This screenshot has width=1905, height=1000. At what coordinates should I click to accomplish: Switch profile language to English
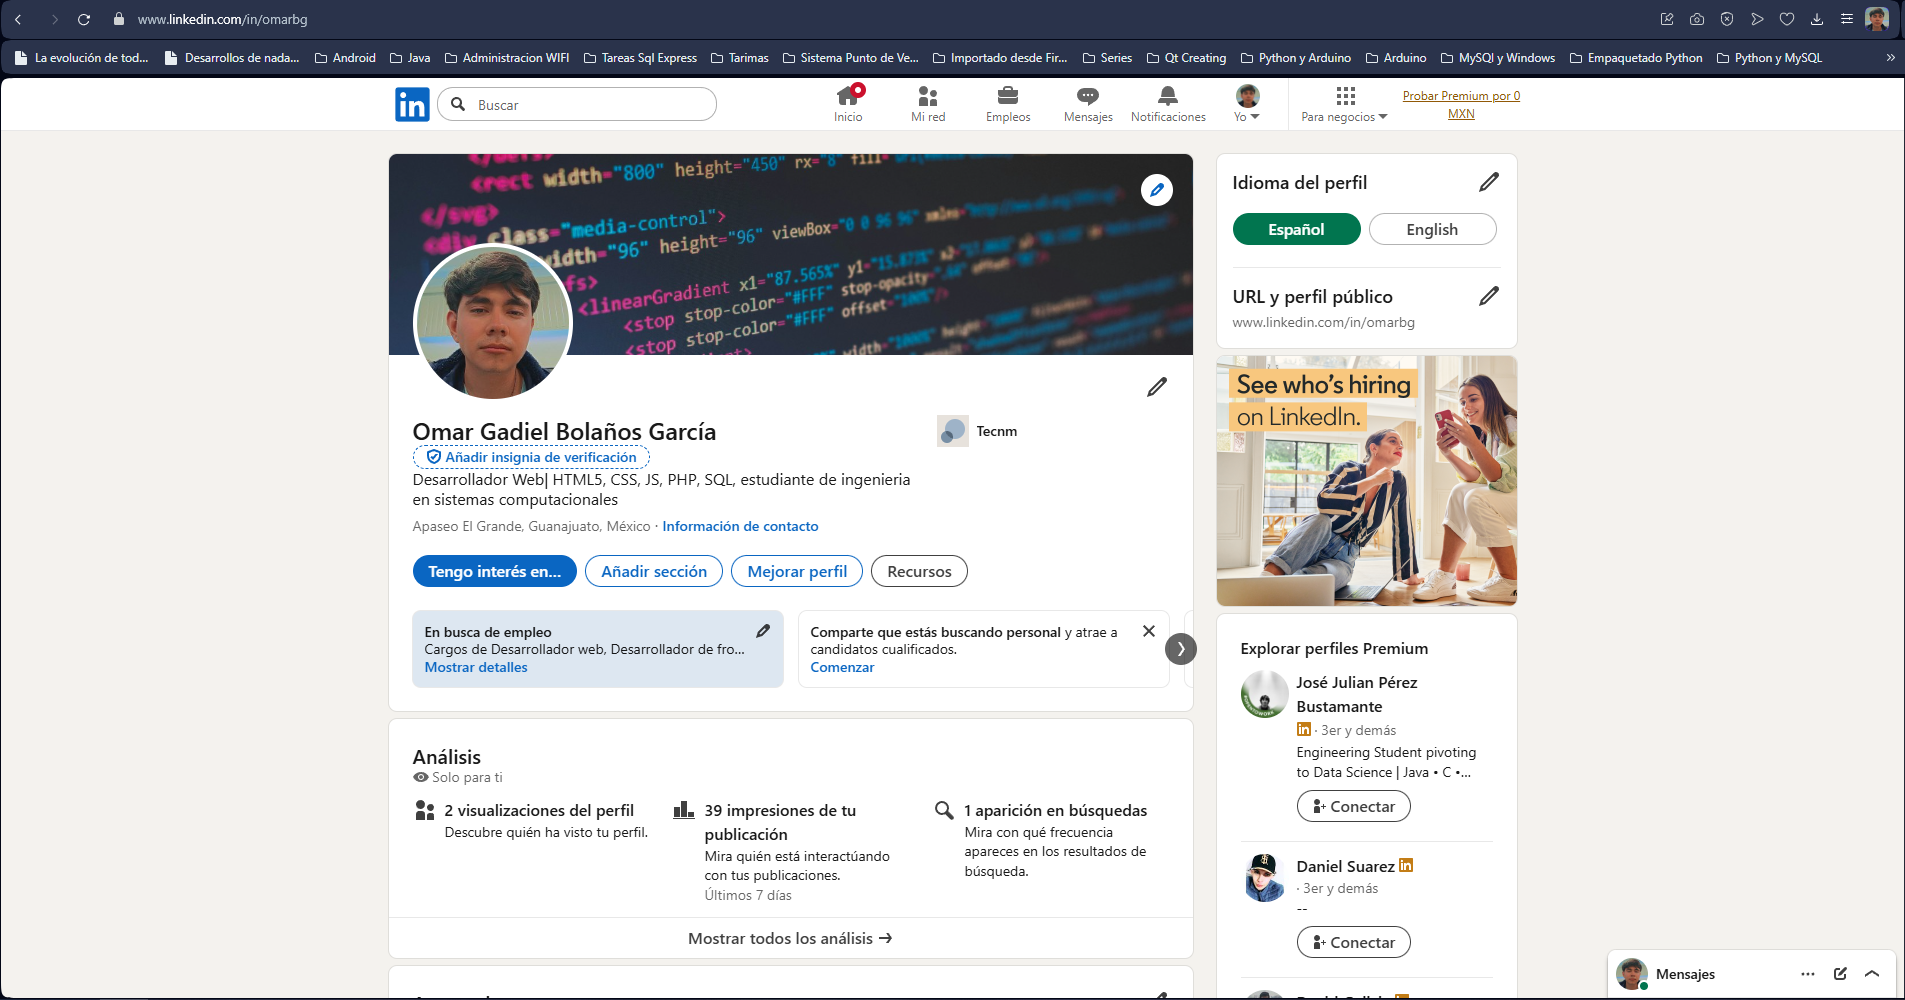tap(1432, 229)
